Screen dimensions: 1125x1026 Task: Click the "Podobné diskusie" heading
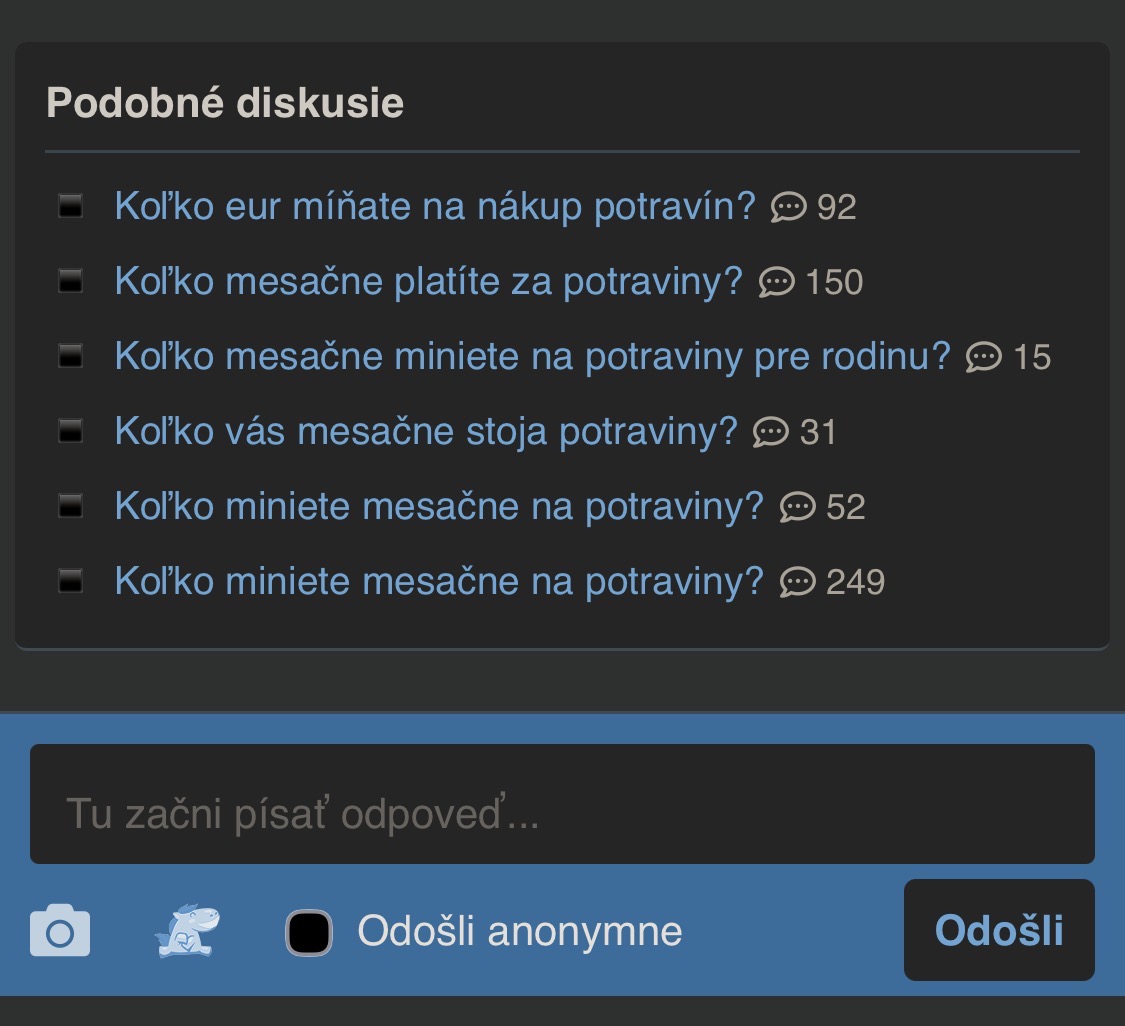225,103
